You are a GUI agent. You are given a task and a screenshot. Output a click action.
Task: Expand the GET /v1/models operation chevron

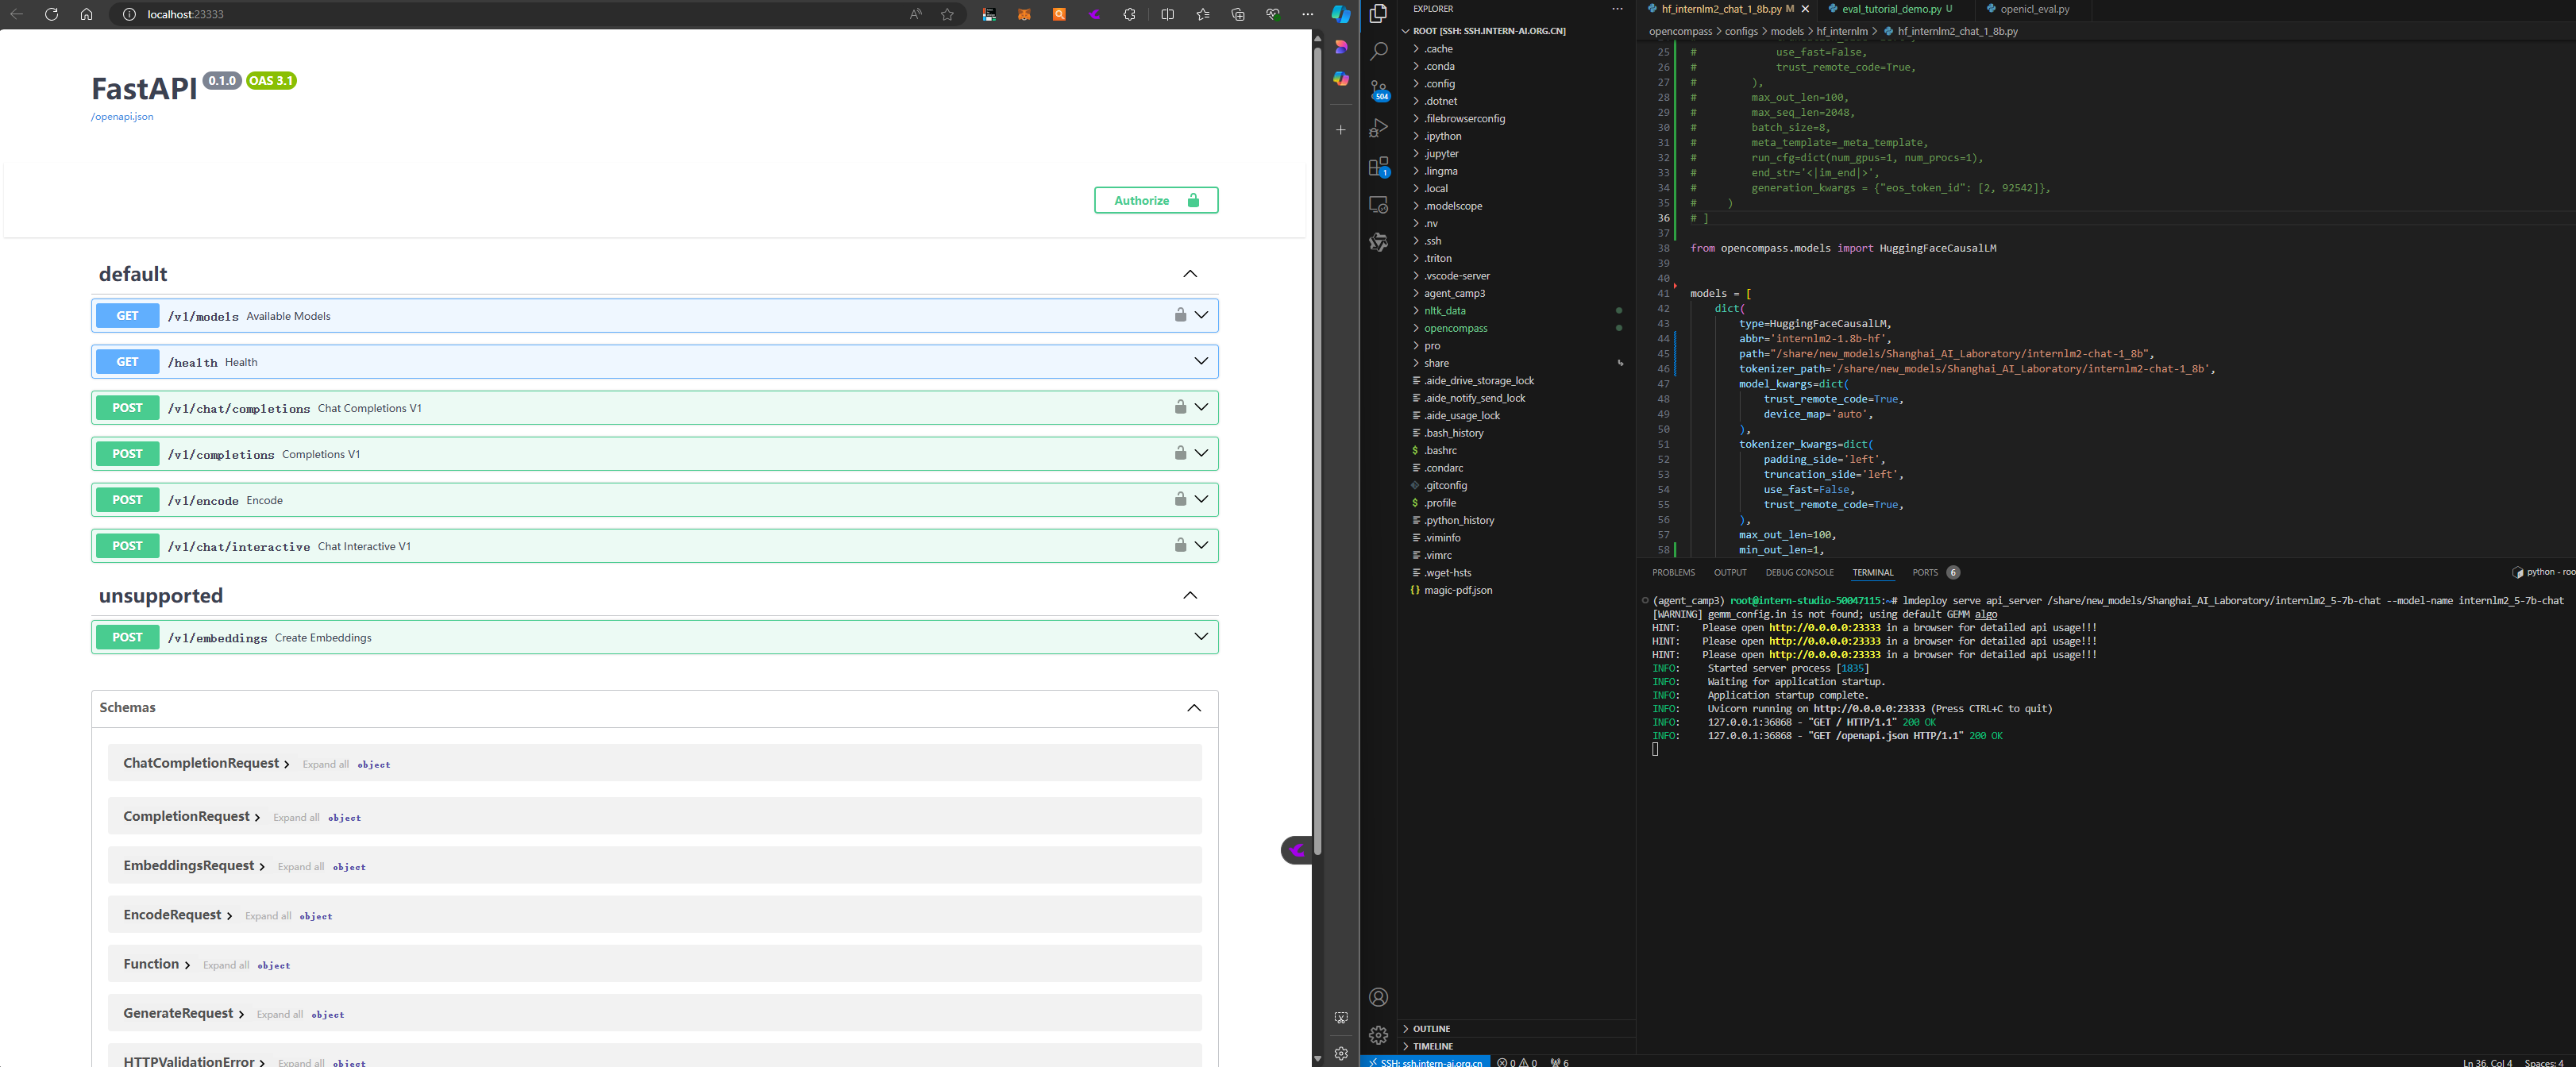[x=1201, y=315]
